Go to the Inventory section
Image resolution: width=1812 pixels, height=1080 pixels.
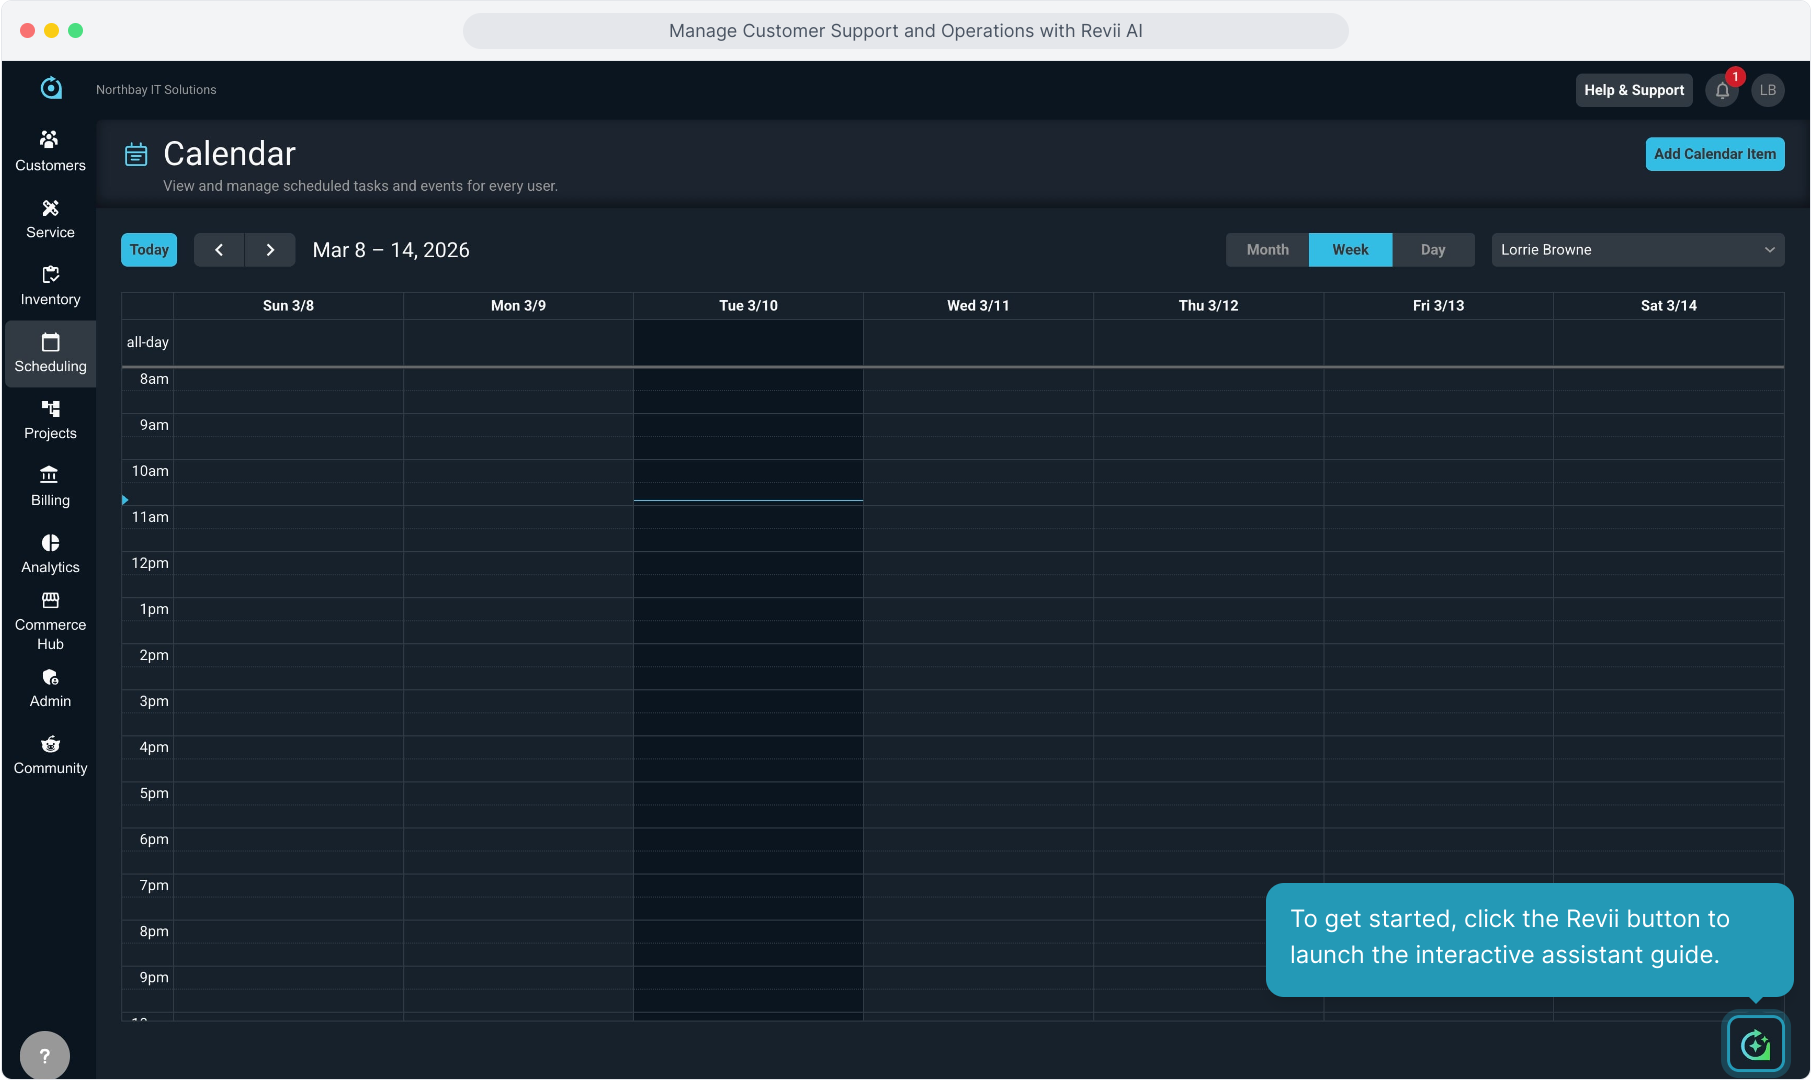pyautogui.click(x=50, y=286)
